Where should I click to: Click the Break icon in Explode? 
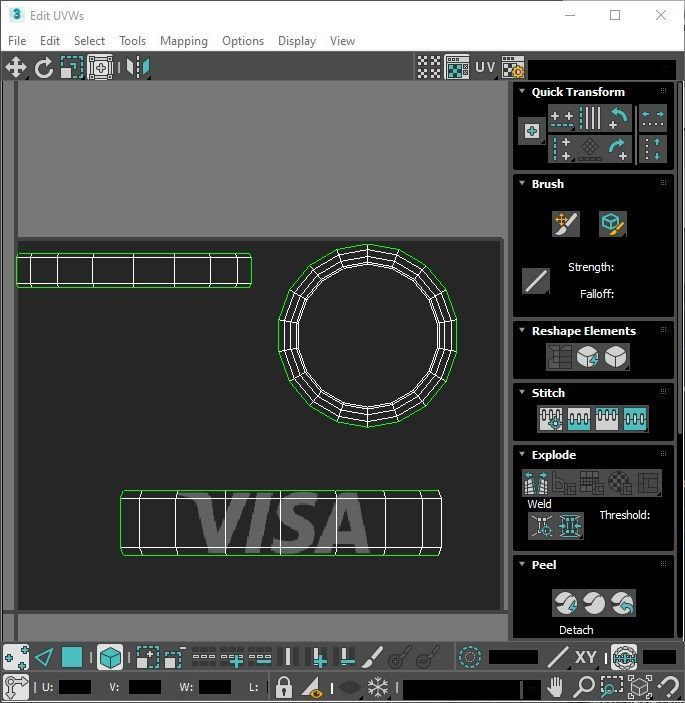point(536,483)
